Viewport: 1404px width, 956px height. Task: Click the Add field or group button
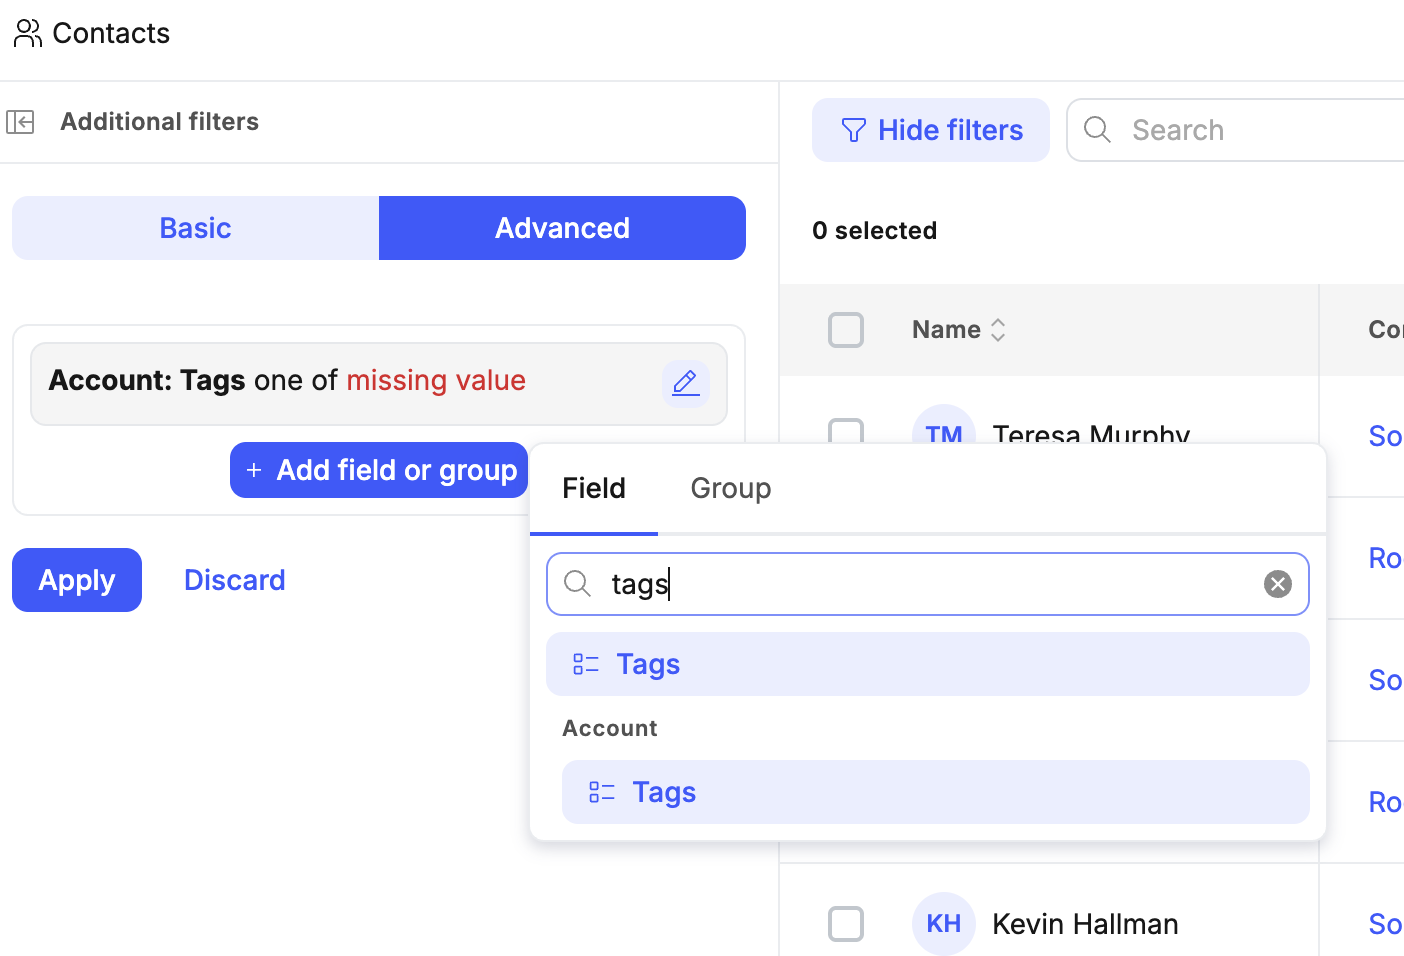click(379, 470)
